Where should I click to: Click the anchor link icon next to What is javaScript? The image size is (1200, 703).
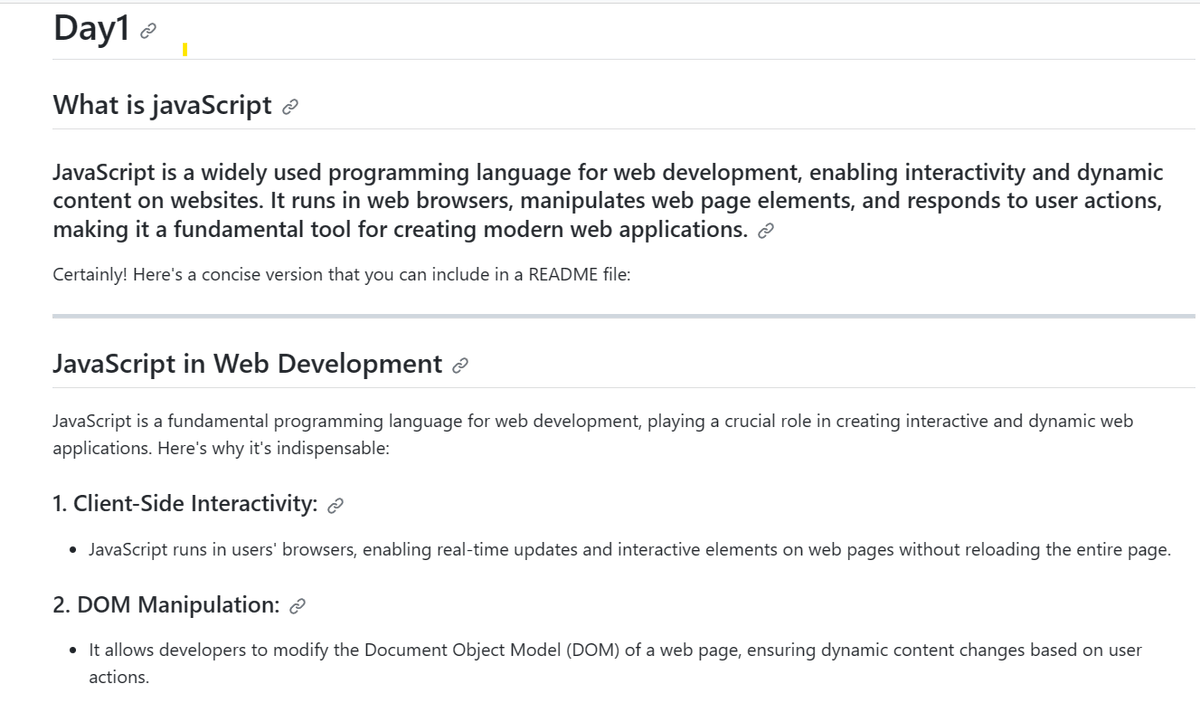[x=290, y=106]
